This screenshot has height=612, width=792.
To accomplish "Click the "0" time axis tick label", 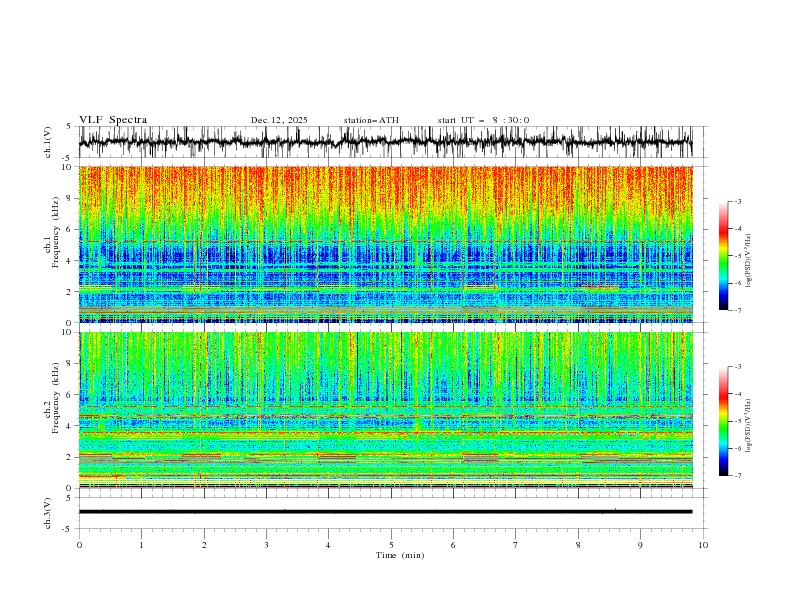I will pyautogui.click(x=79, y=545).
